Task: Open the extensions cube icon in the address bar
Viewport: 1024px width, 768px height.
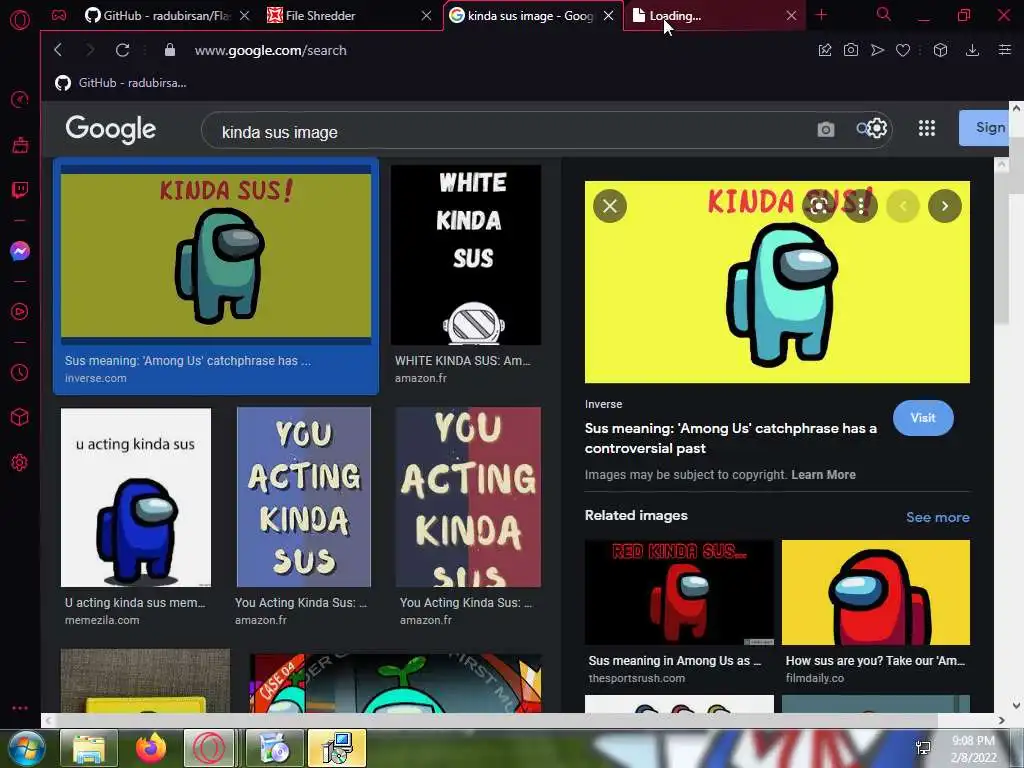Action: click(940, 50)
